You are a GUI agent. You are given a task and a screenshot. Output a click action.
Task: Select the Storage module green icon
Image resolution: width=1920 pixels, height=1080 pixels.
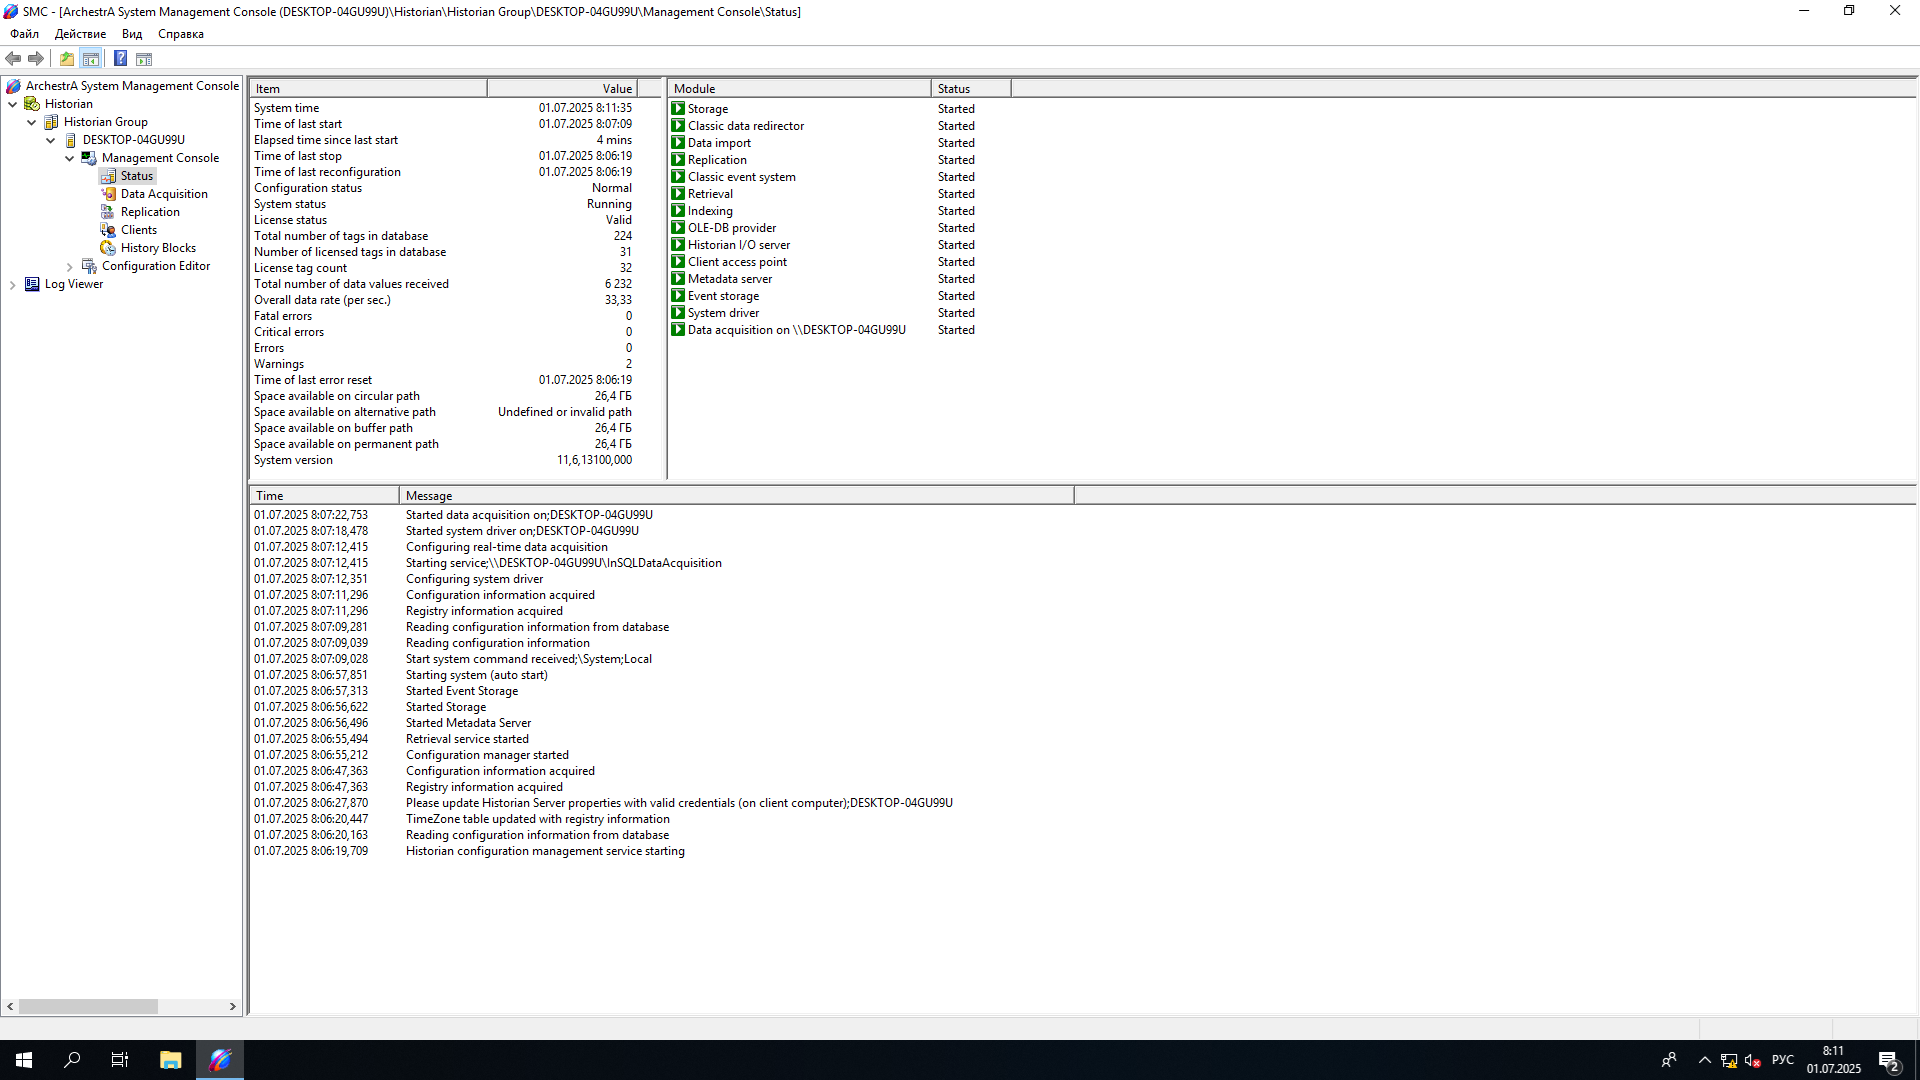(x=678, y=109)
